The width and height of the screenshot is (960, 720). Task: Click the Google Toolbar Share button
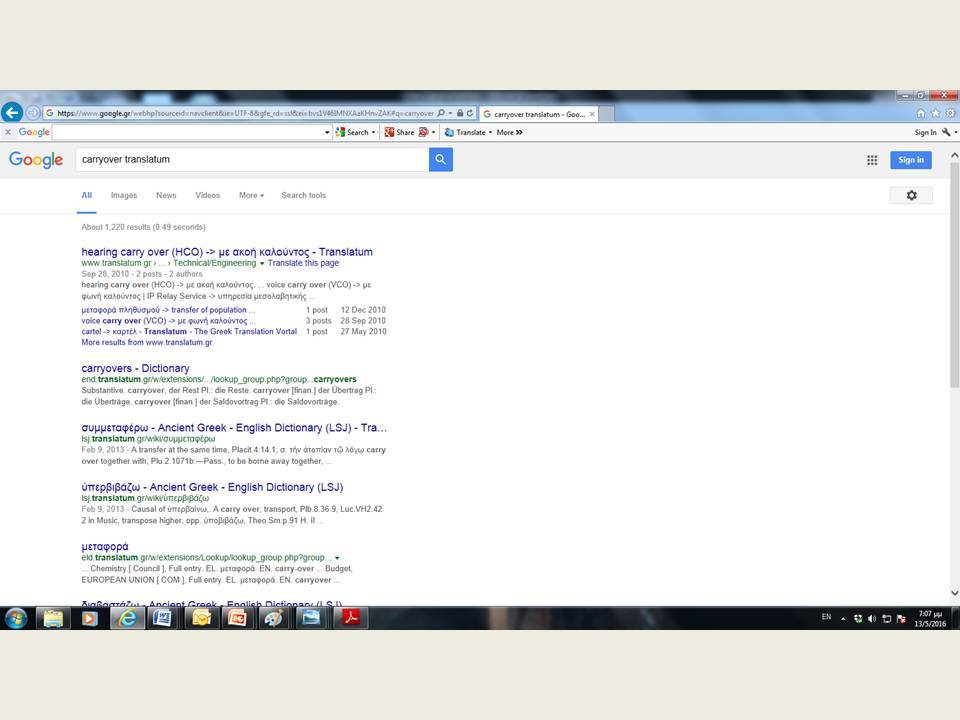(x=399, y=132)
